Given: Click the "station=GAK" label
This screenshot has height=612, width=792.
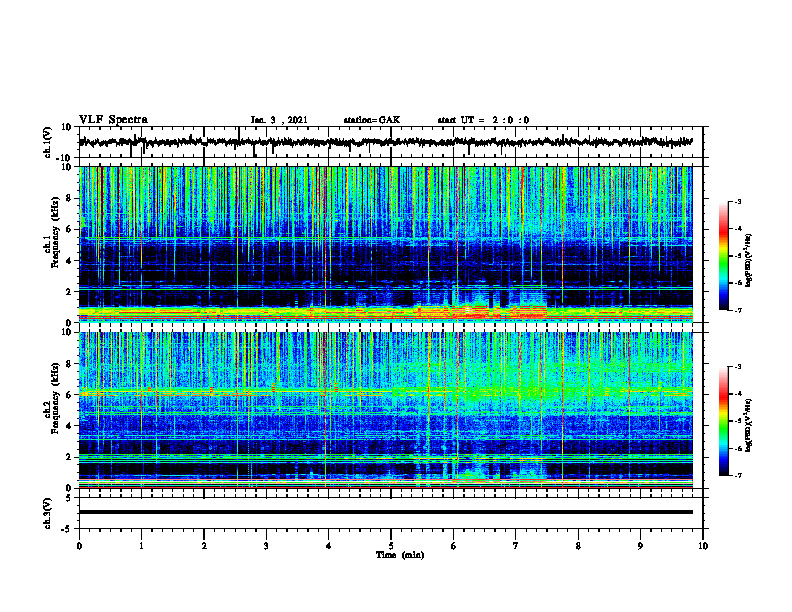Looking at the screenshot, I should pyautogui.click(x=372, y=120).
